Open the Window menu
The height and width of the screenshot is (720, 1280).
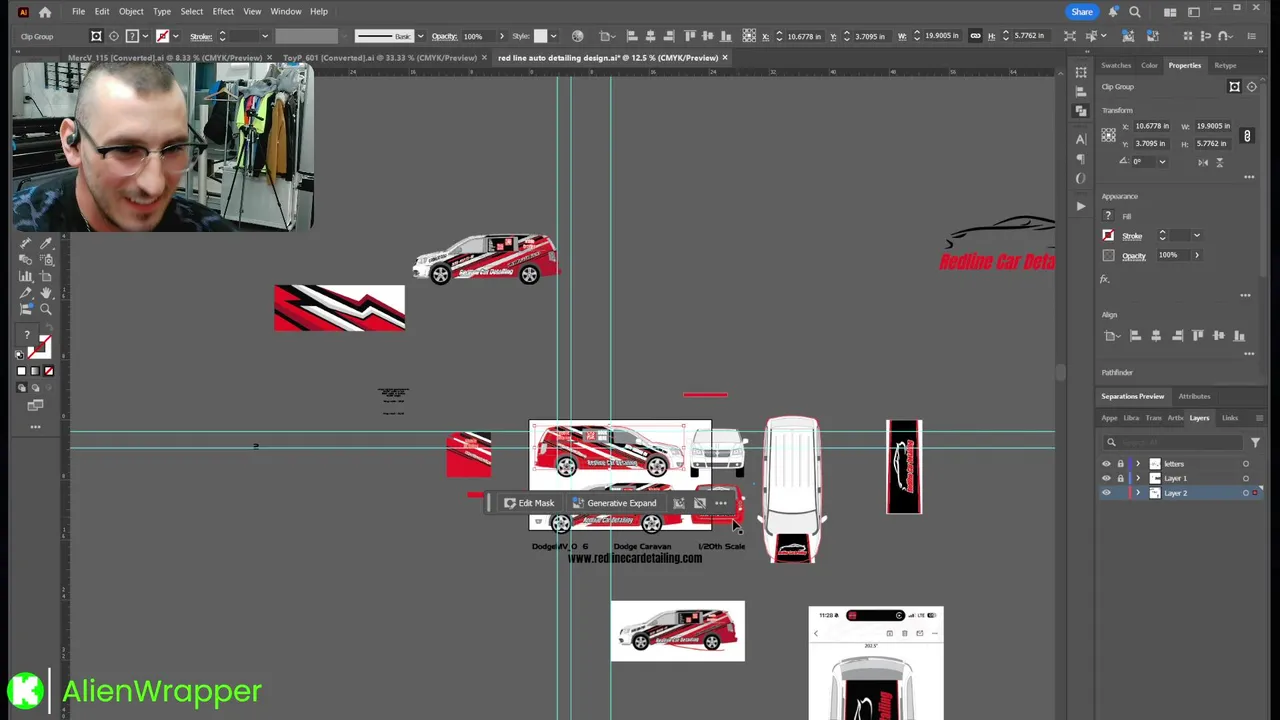286,12
